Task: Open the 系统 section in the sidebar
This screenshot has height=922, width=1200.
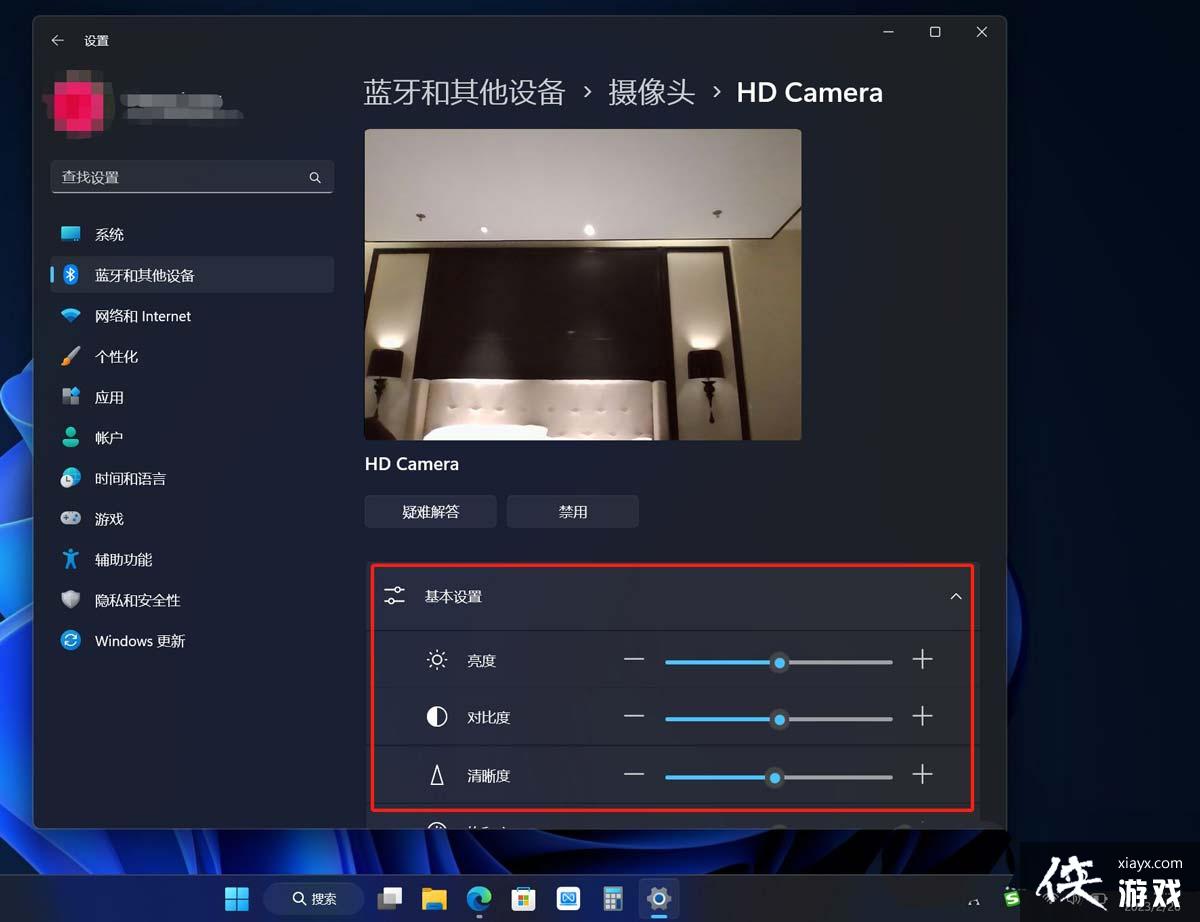Action: coord(110,234)
